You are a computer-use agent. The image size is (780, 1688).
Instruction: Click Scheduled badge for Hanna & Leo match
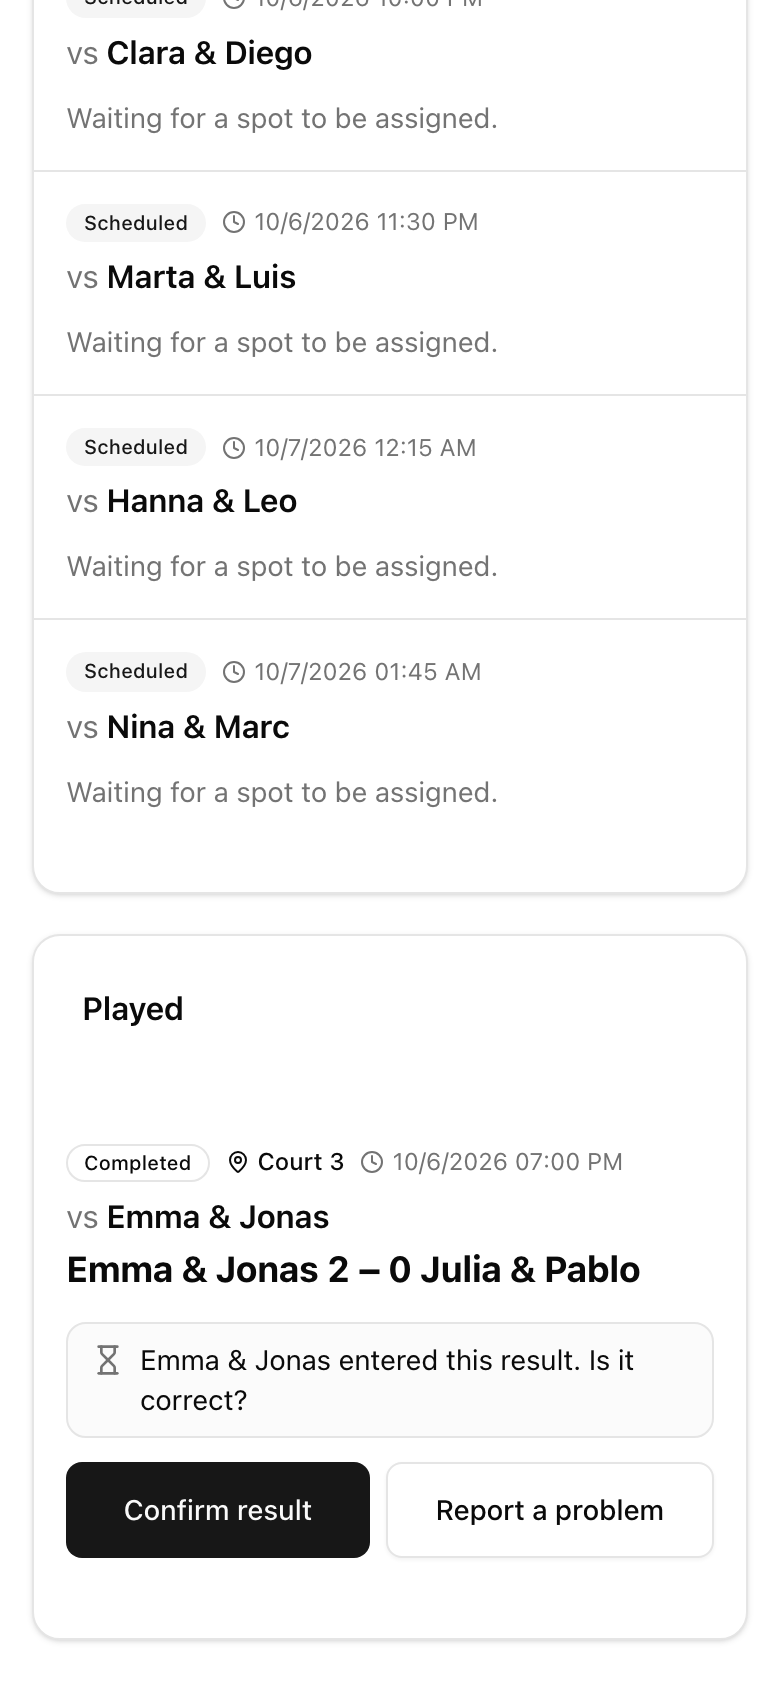[x=136, y=447]
